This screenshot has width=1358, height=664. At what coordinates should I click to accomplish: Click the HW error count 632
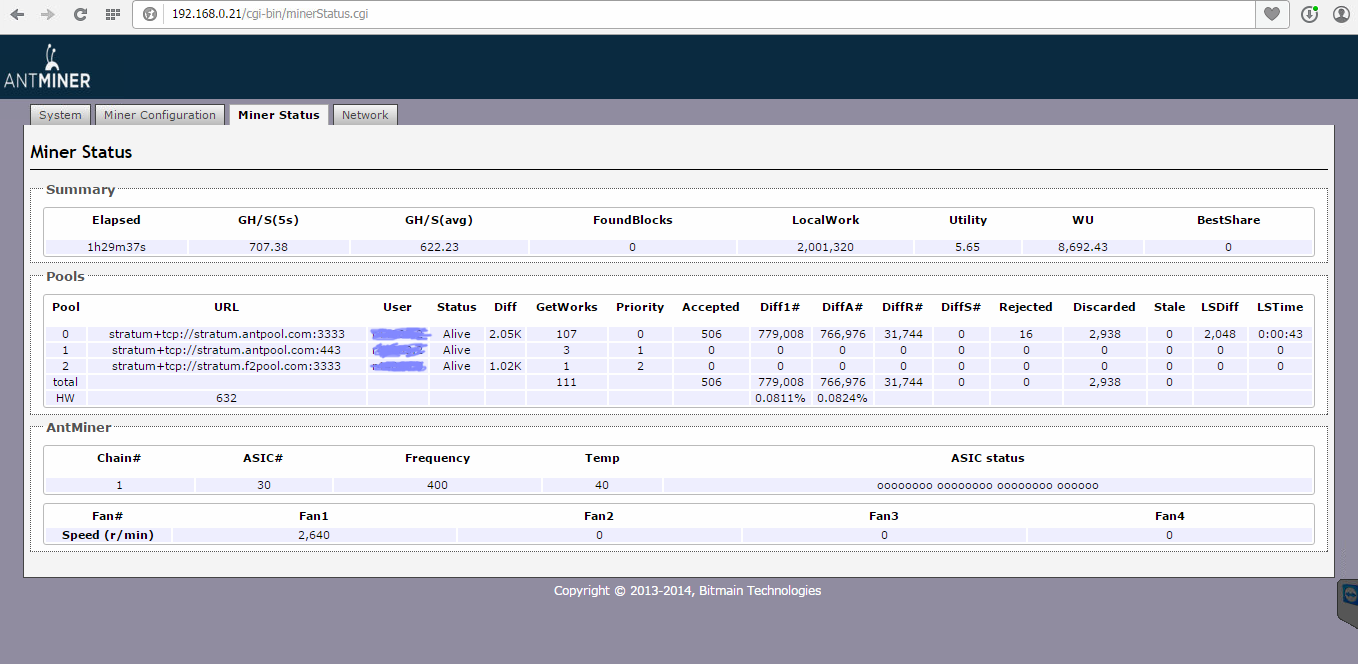226,398
